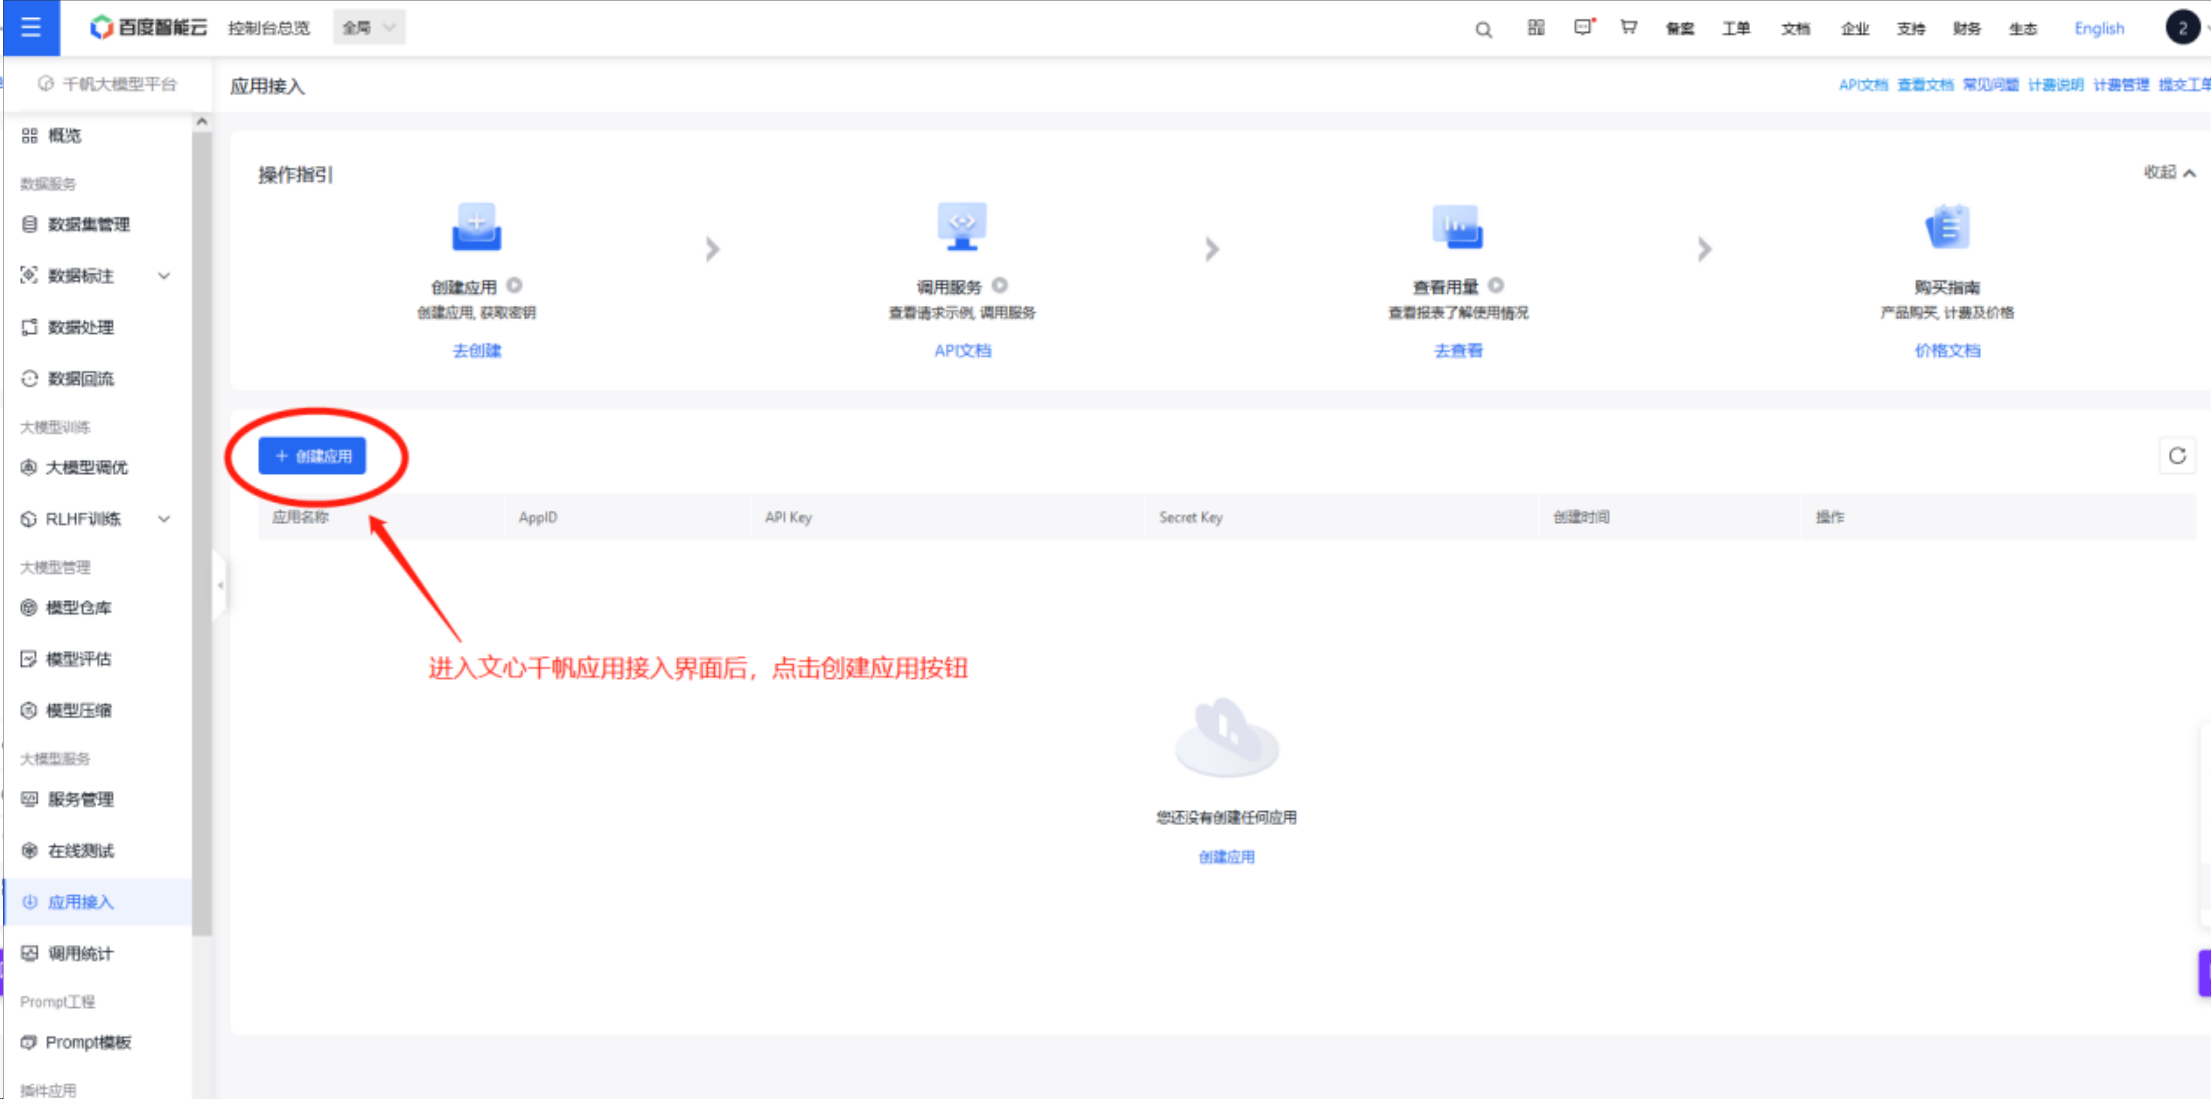Open the user avatar account menu
Viewport: 2211px width, 1099px height.
pyautogui.click(x=2182, y=28)
